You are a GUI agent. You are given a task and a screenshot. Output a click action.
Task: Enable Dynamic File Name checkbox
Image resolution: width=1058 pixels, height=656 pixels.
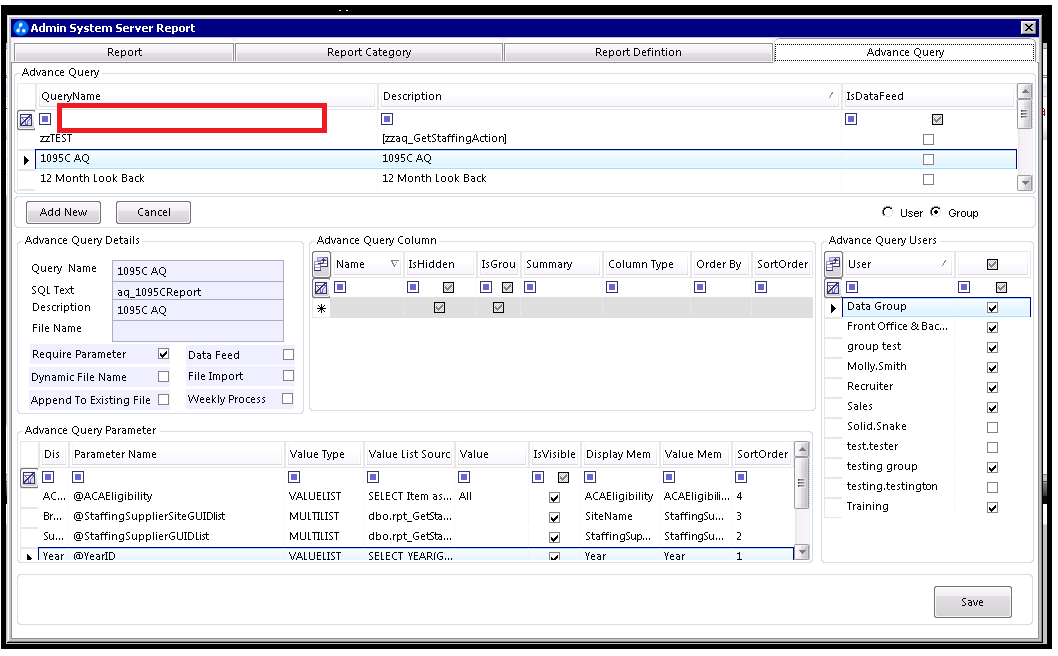163,377
